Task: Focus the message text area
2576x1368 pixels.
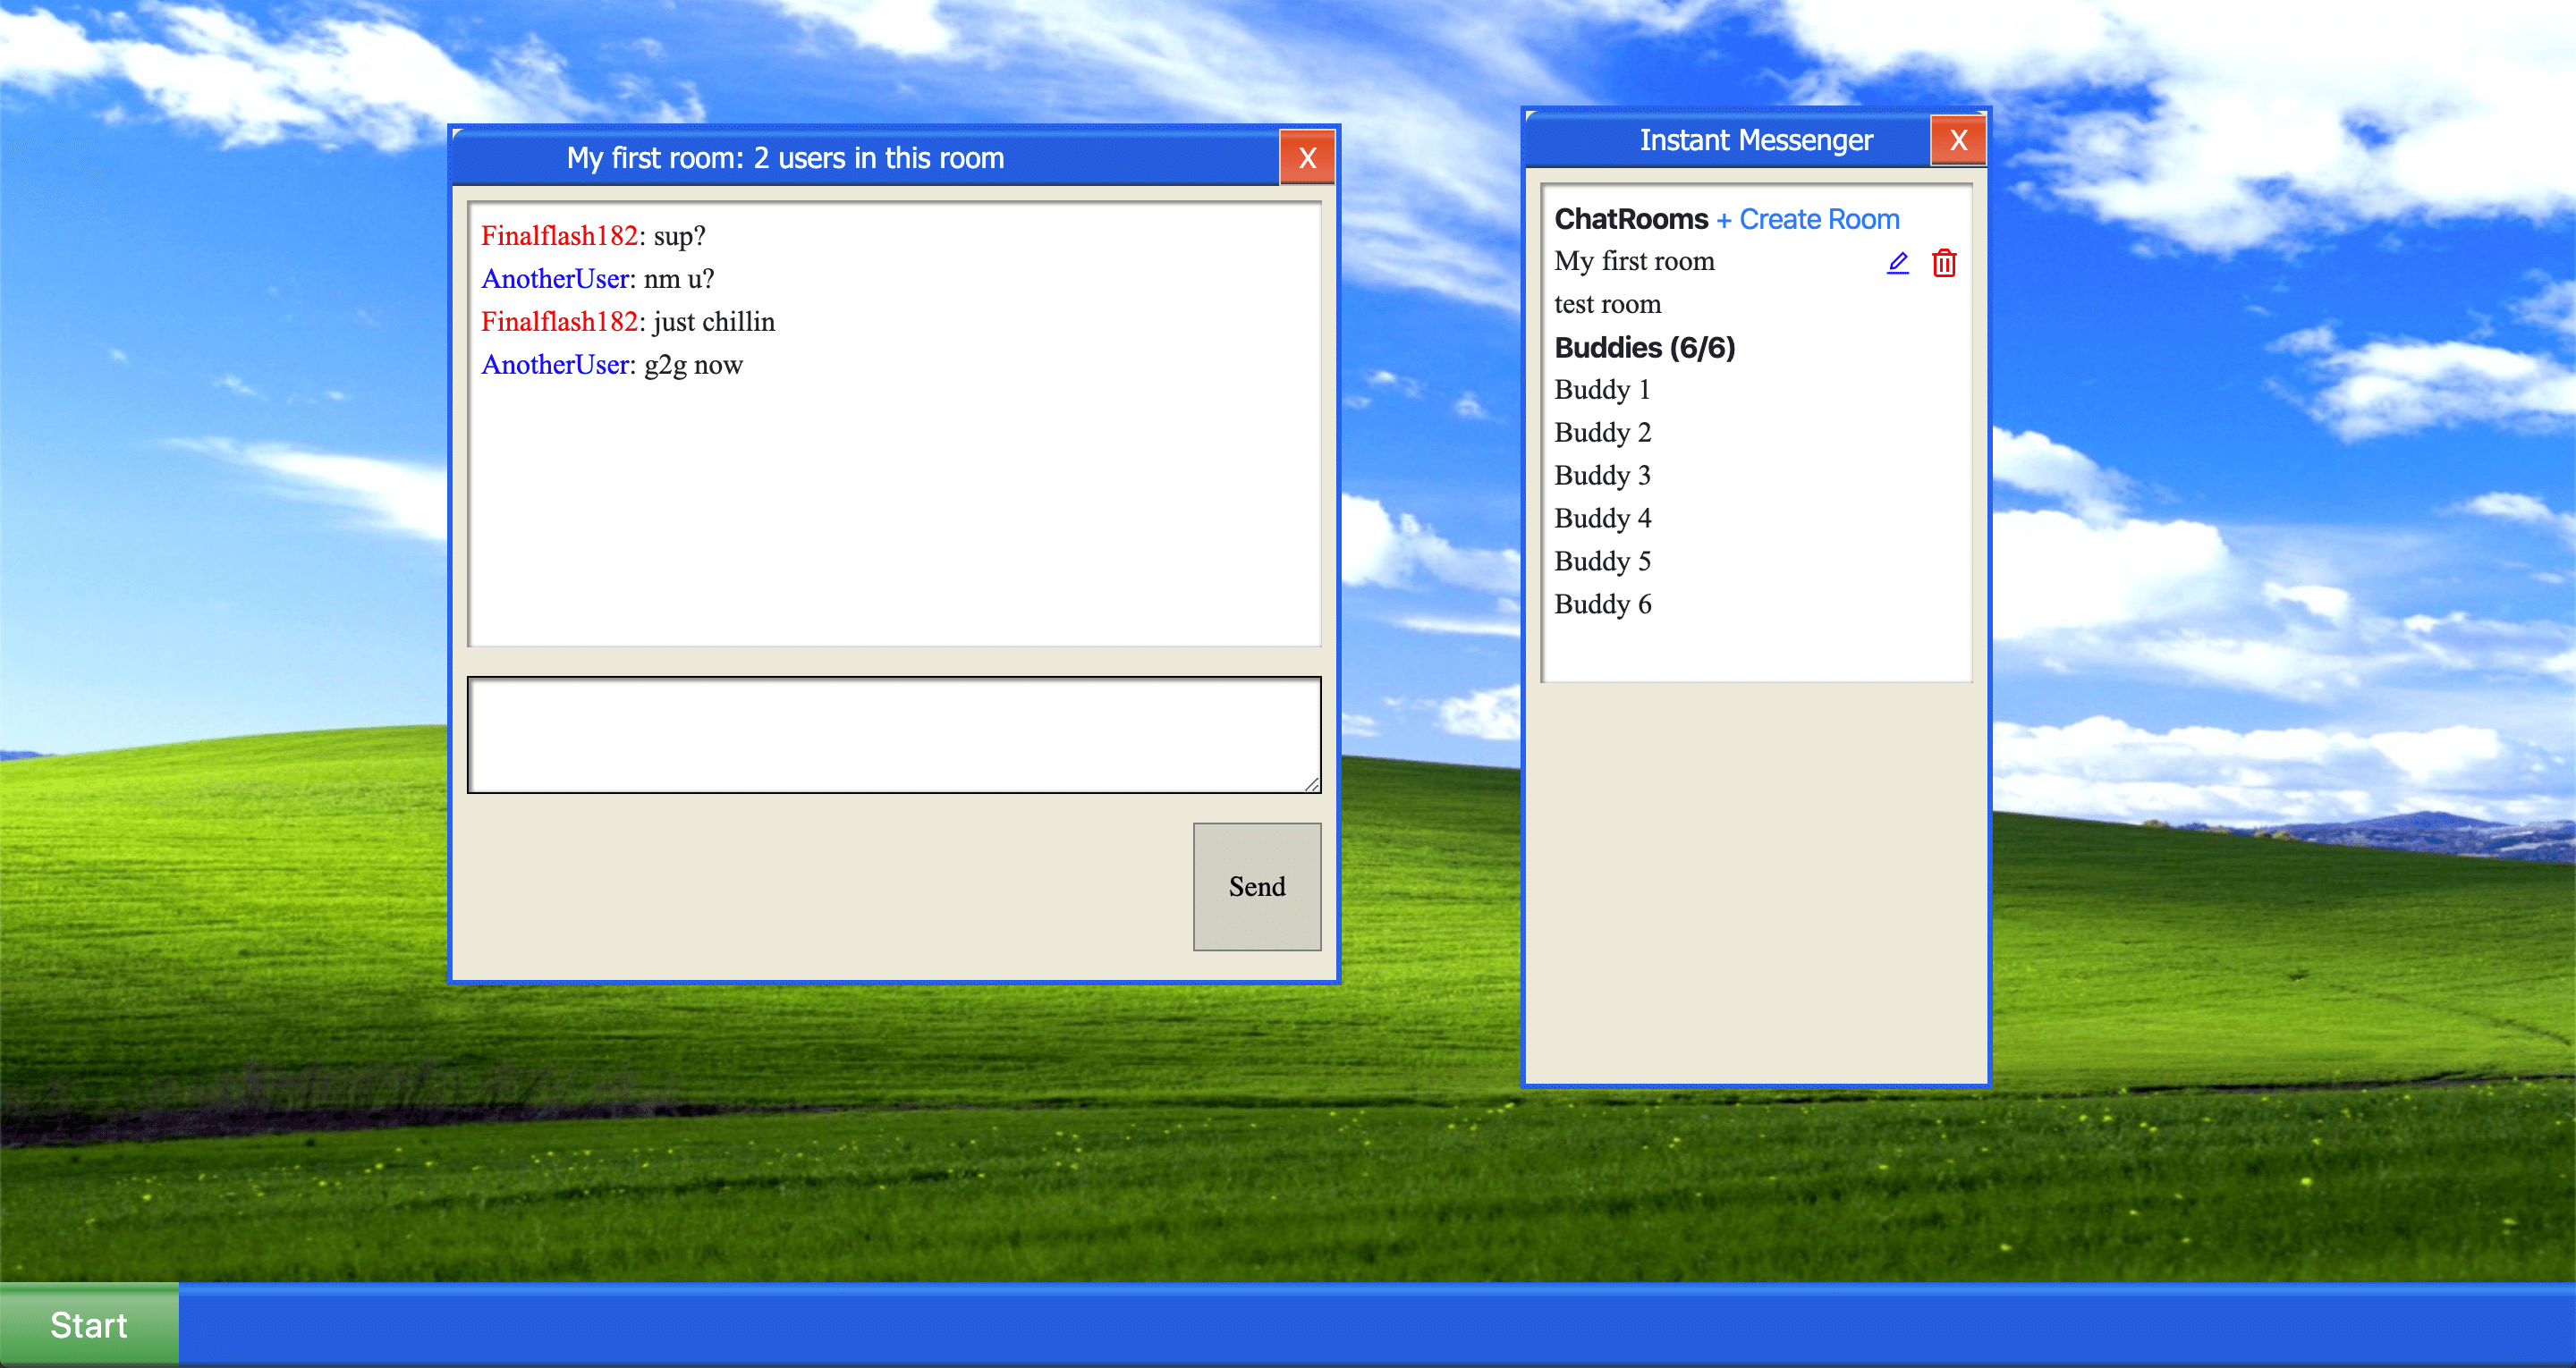Action: pyautogui.click(x=894, y=735)
